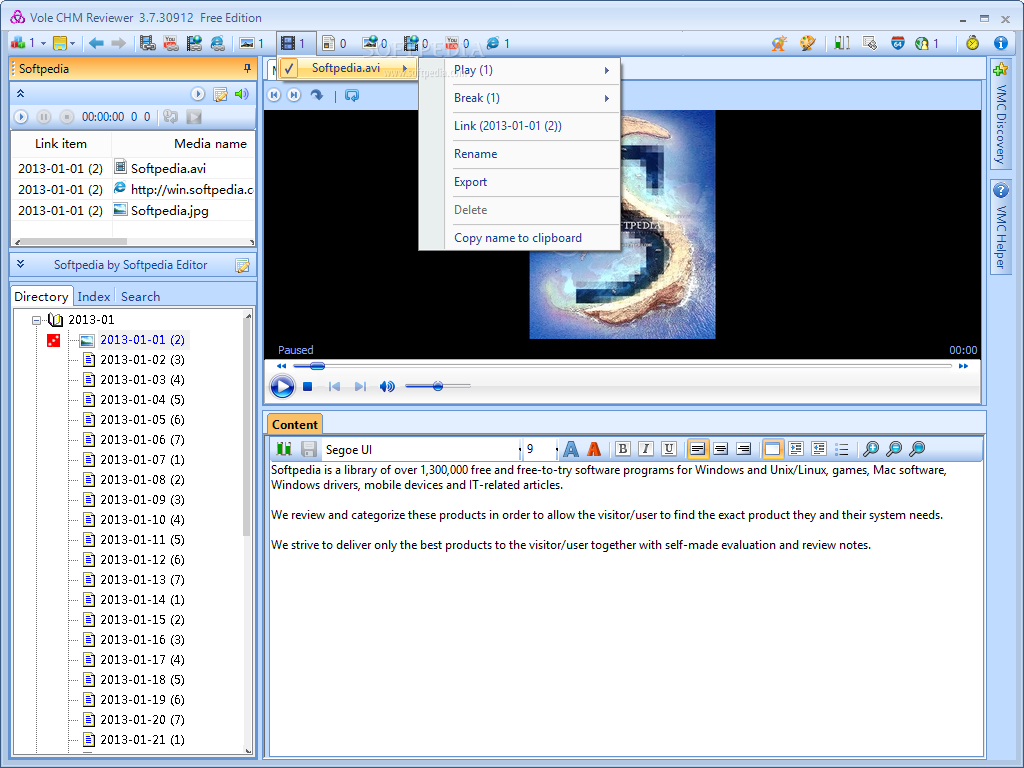Click the large blue play button

coord(282,387)
